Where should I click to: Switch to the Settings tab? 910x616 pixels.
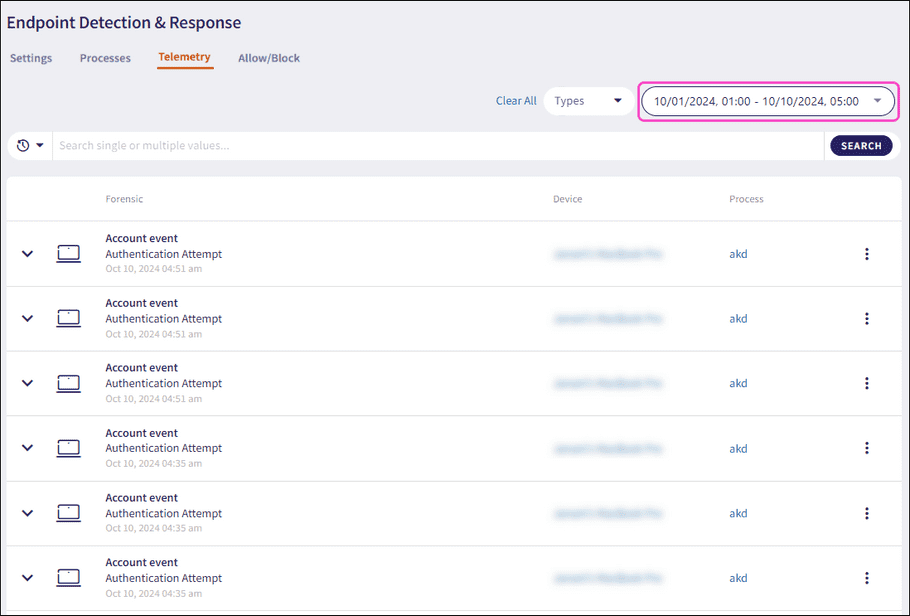click(x=31, y=58)
